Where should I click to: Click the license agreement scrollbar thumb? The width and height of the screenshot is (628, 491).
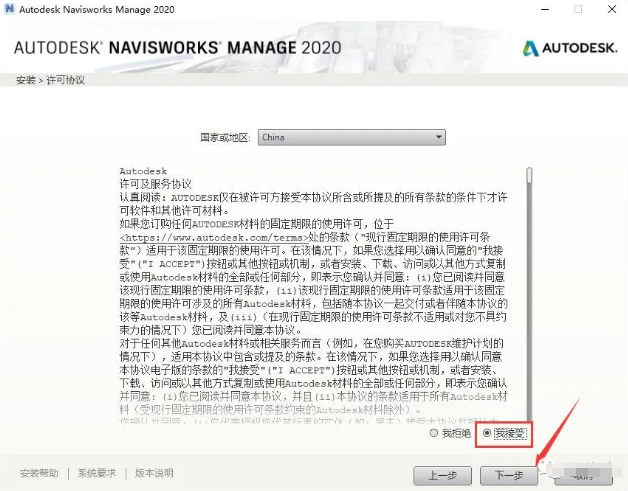pos(529,175)
